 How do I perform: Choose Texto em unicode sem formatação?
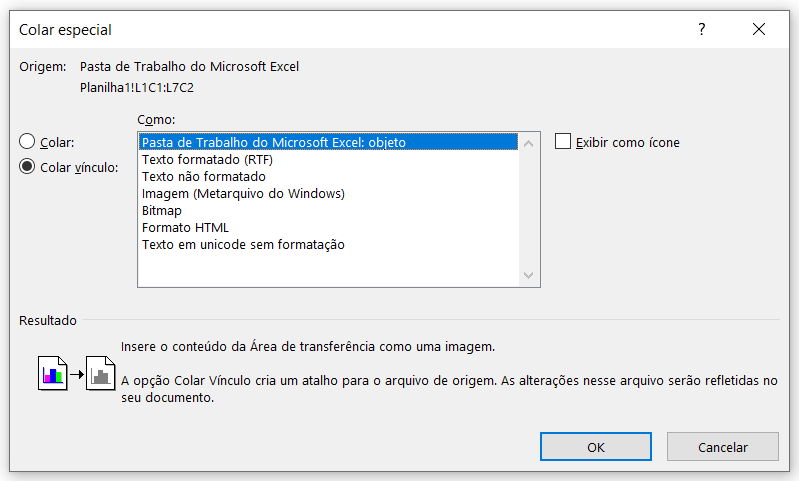pos(328,245)
